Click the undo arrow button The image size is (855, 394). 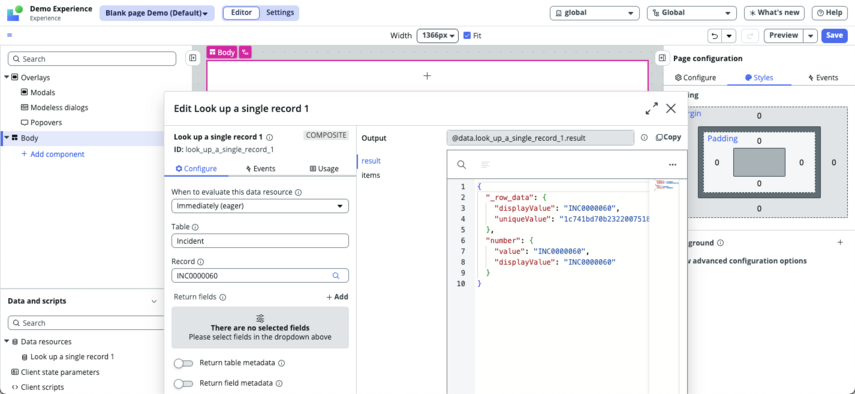tap(715, 36)
